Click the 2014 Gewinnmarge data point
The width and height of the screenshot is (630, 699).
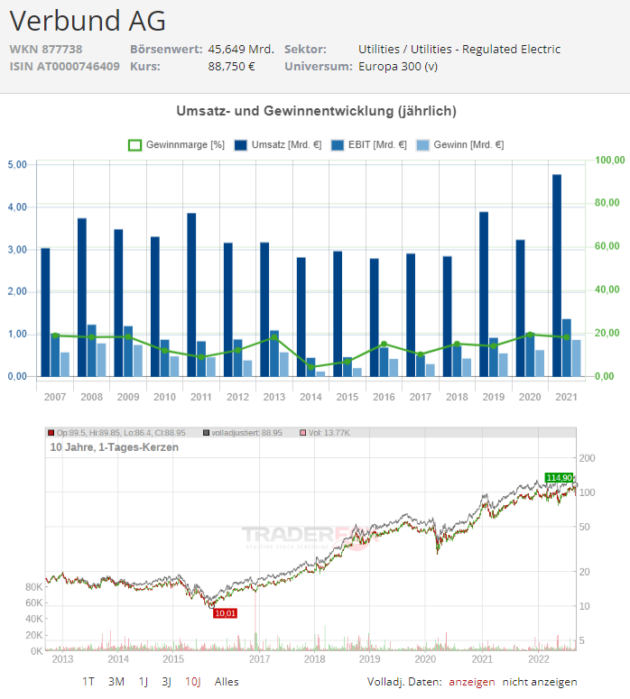click(x=311, y=367)
